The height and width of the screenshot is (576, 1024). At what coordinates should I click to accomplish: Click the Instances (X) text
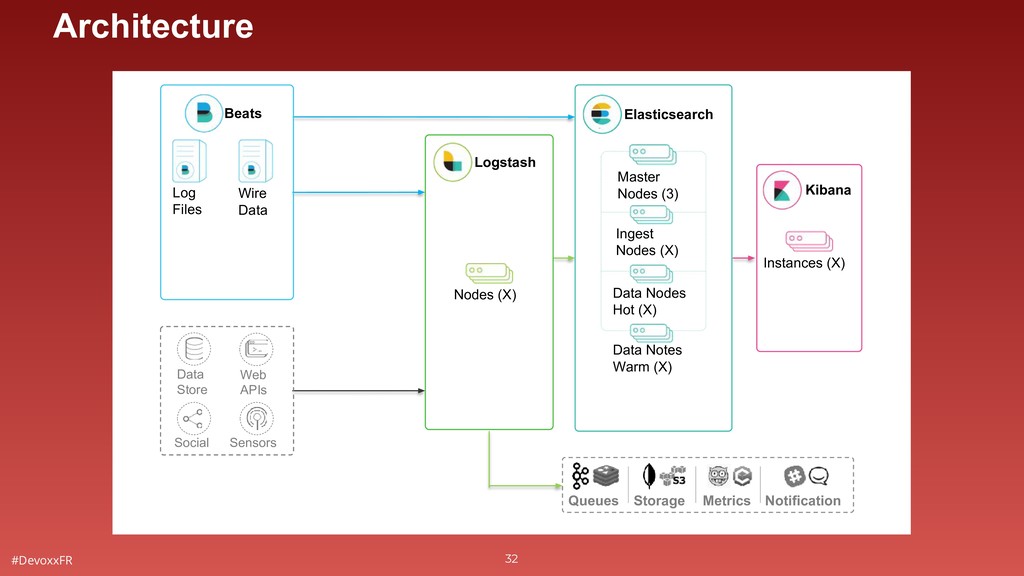804,263
